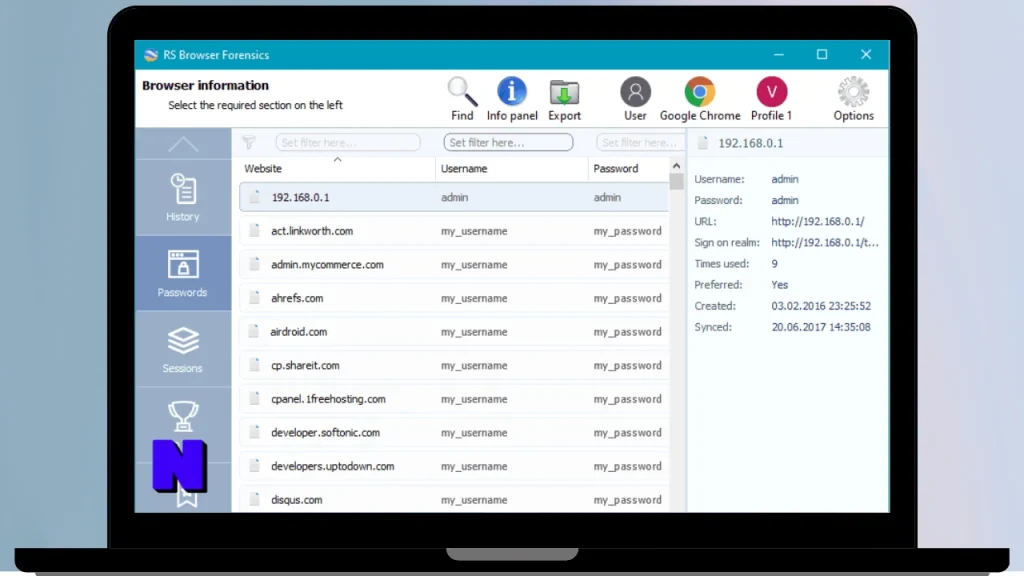Minimize the RS Browser Forensics window
This screenshot has width=1024, height=576.
[778, 55]
